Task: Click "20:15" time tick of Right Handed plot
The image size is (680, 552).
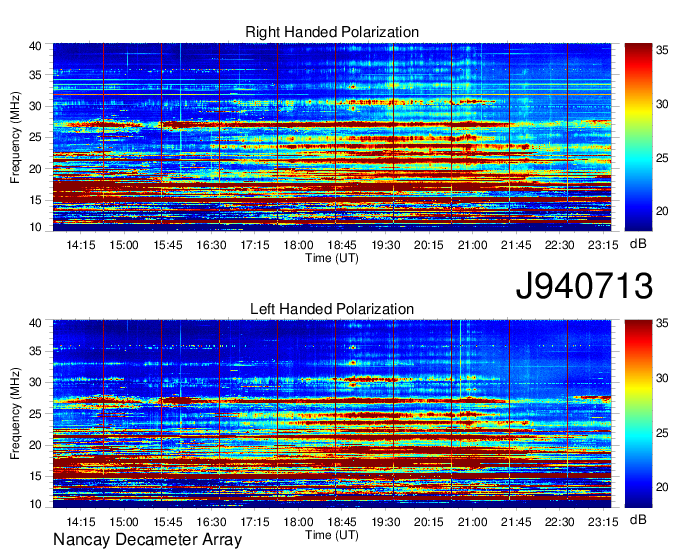Action: (429, 245)
